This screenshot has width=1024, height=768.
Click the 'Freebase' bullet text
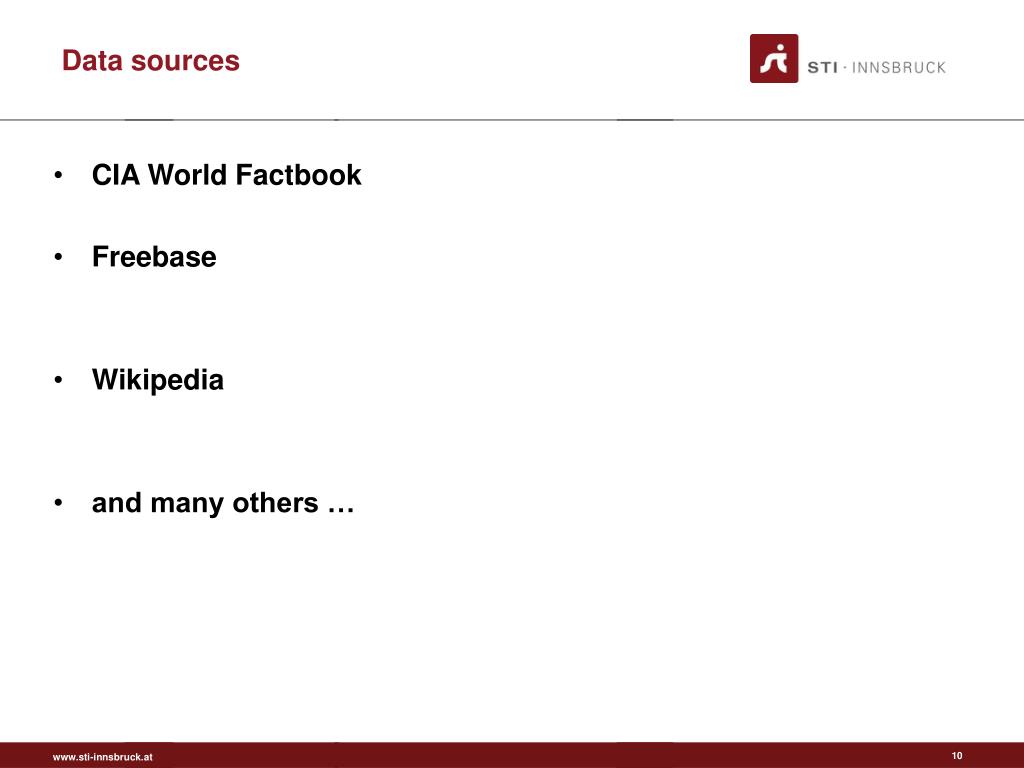tap(154, 257)
